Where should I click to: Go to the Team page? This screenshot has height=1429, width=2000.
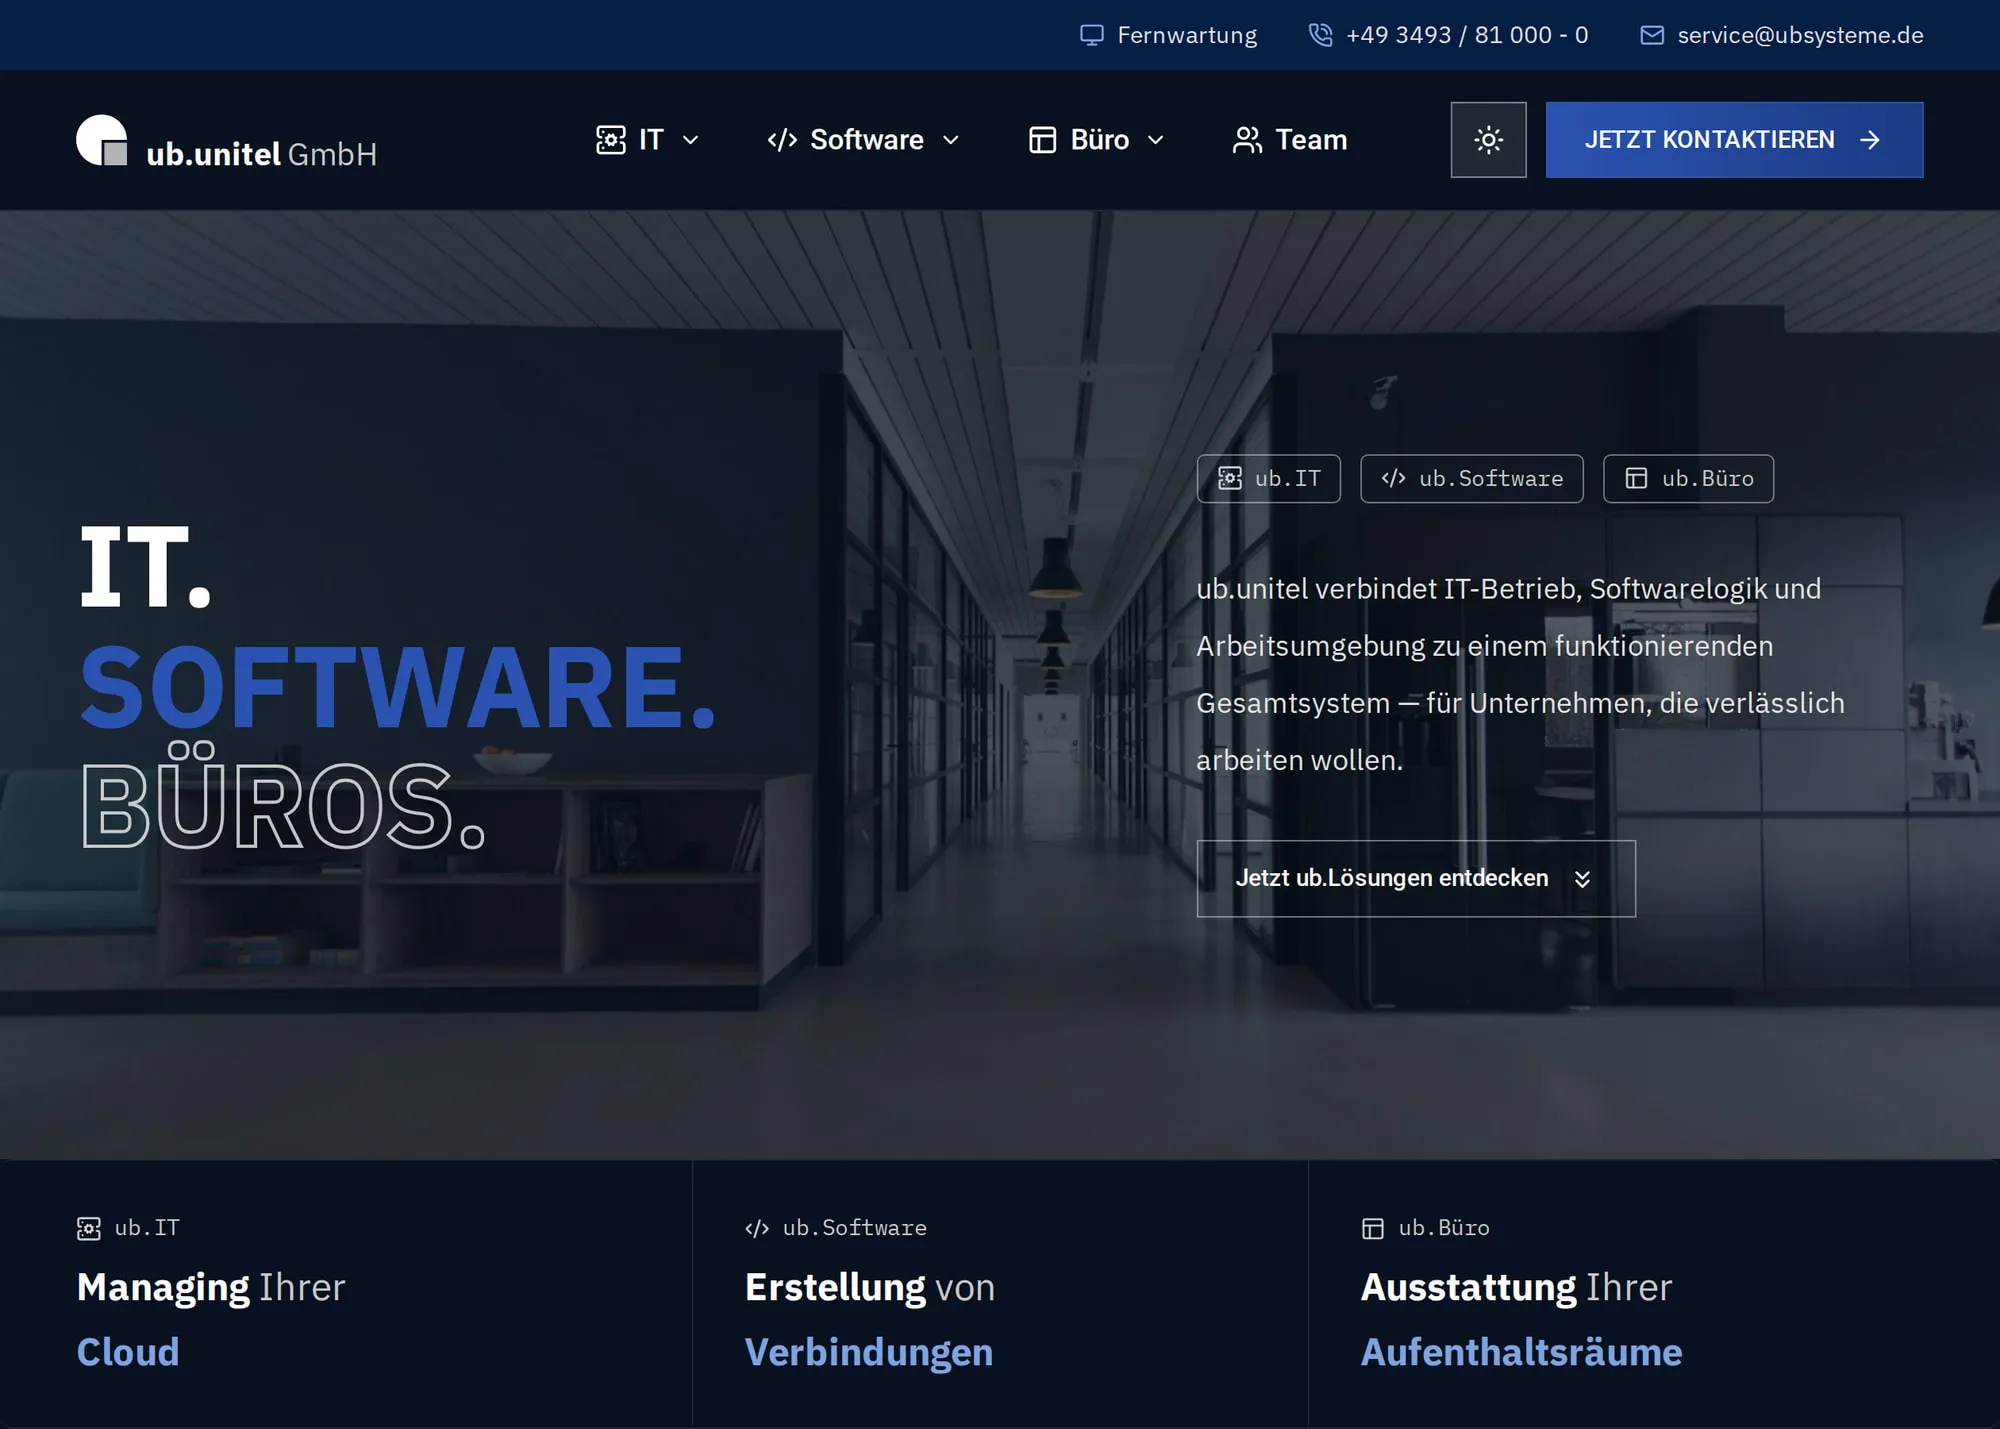[1290, 140]
